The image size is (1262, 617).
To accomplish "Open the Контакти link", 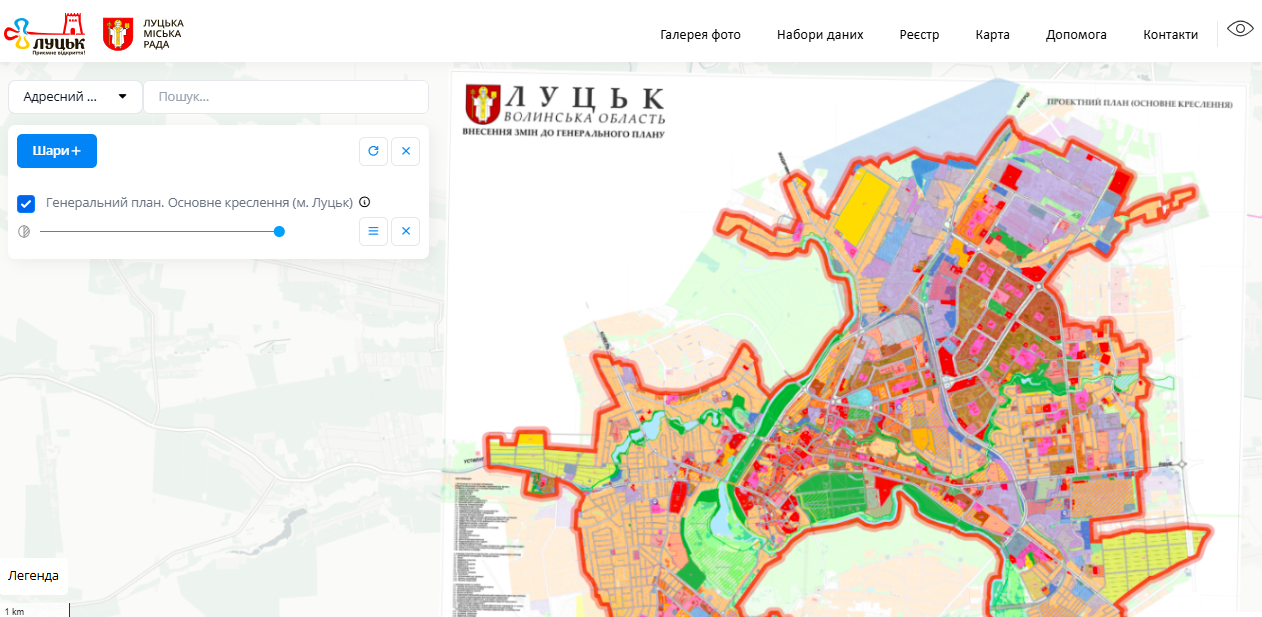I will 1170,34.
